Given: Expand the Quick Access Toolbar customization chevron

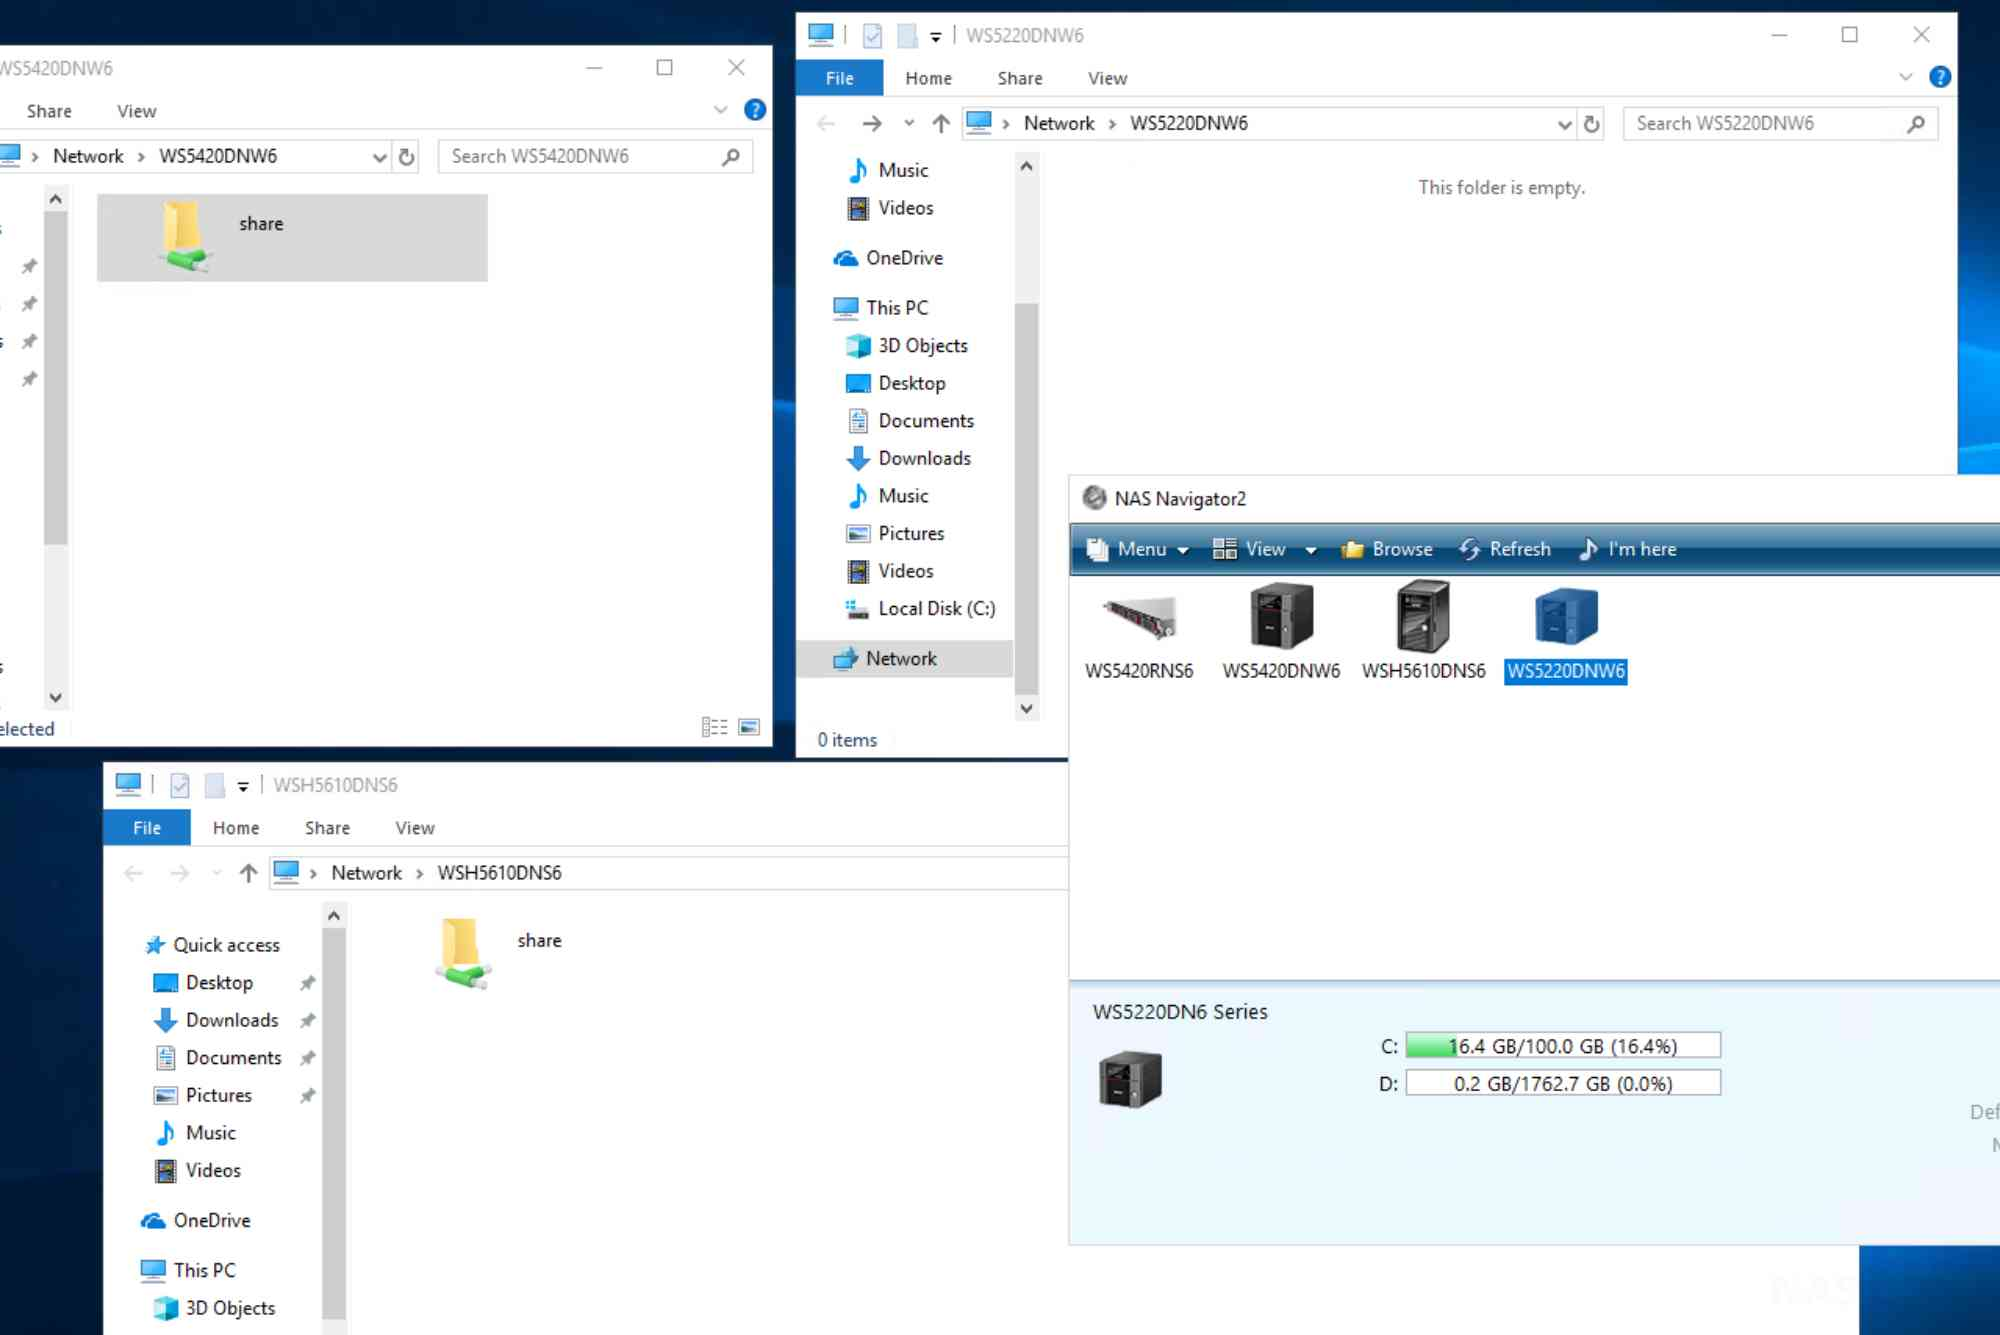Looking at the screenshot, I should click(x=936, y=35).
